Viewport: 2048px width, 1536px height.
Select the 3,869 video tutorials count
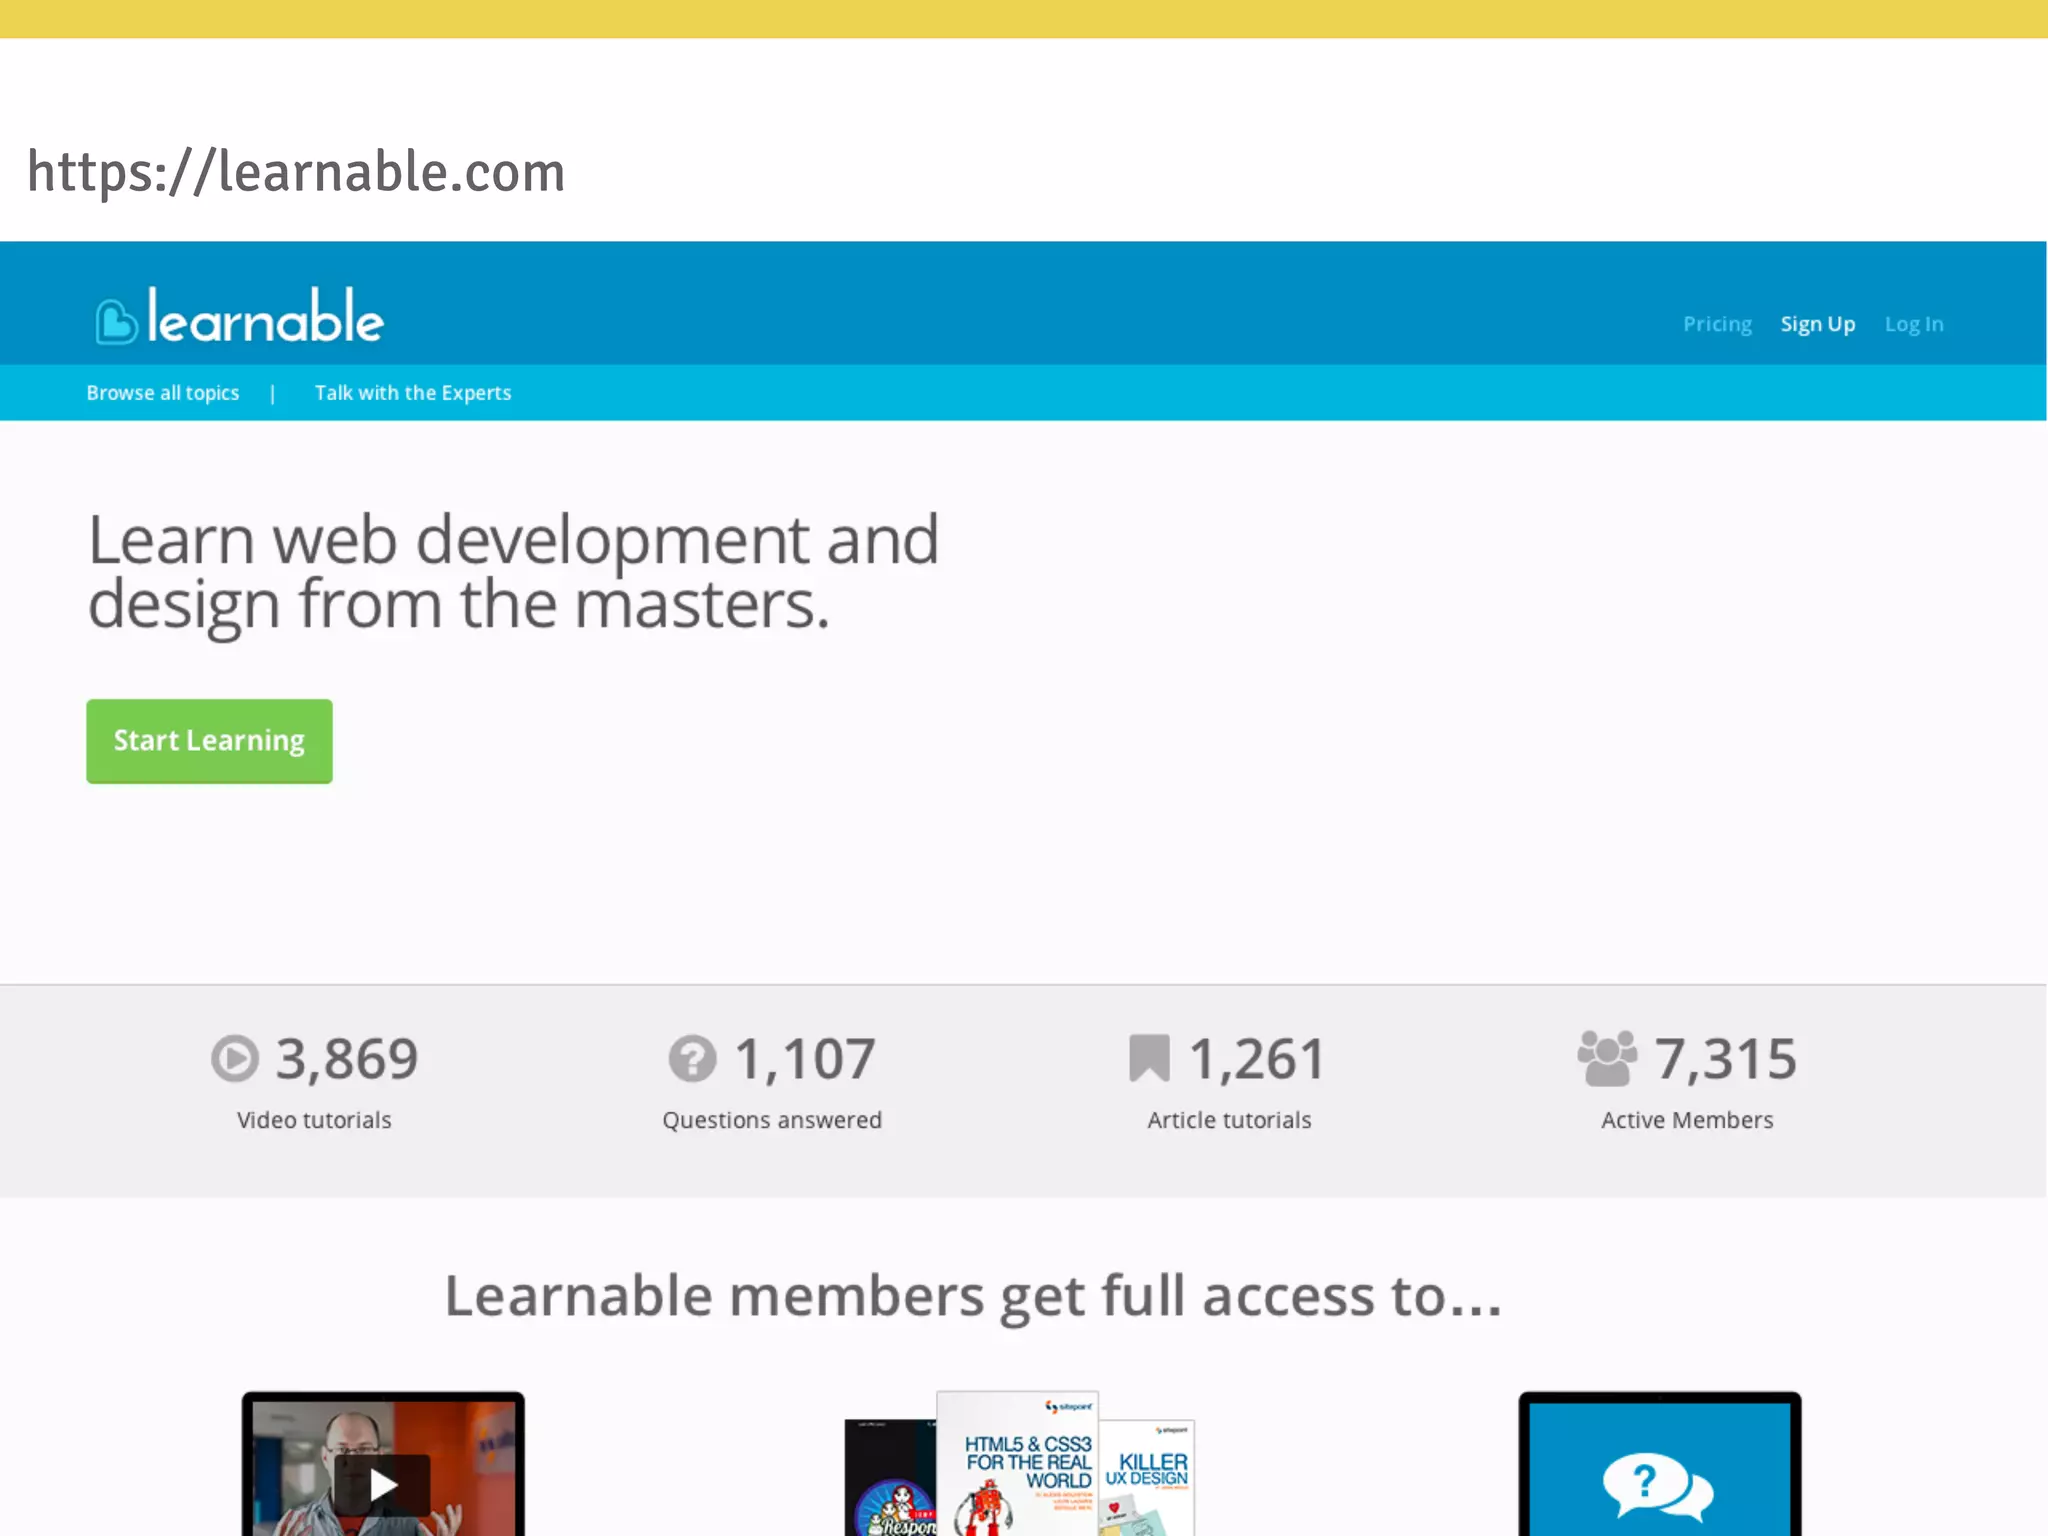tap(347, 1059)
